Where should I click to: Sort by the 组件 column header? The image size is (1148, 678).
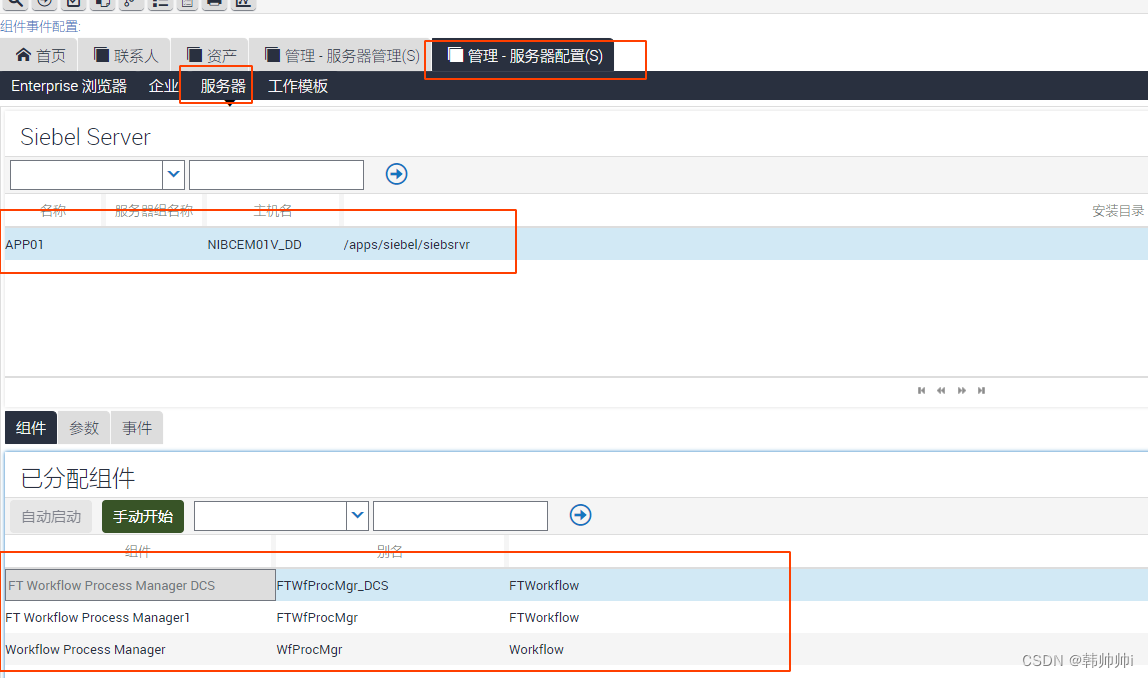[x=138, y=551]
